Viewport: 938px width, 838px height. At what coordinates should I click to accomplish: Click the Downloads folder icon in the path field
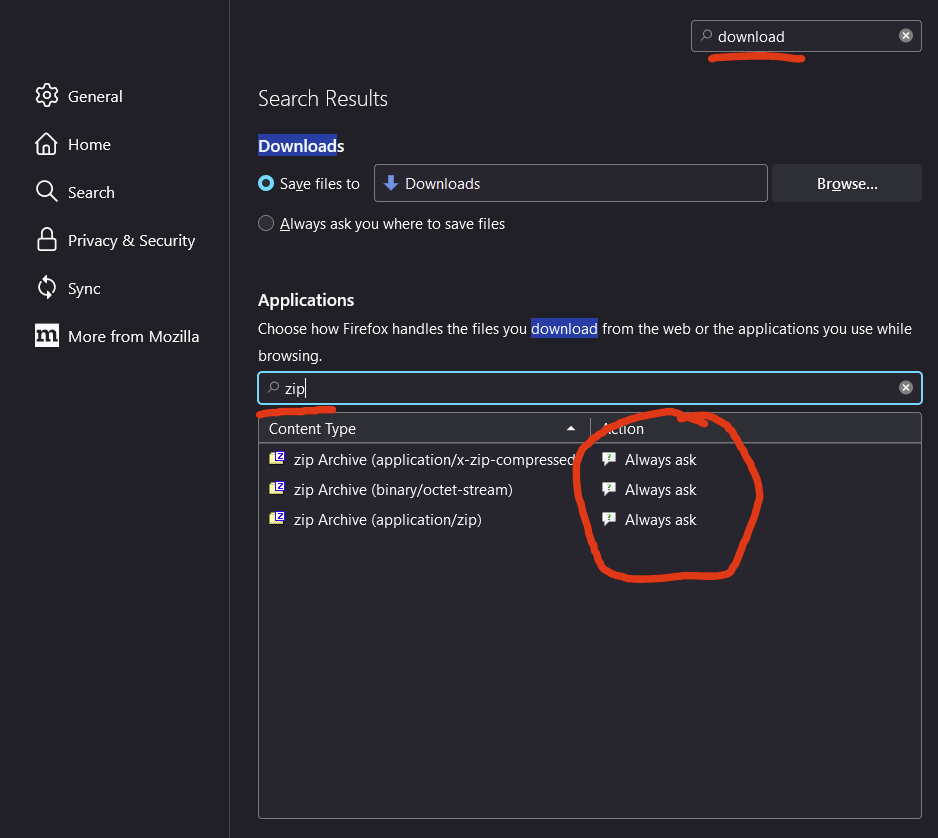click(x=390, y=183)
